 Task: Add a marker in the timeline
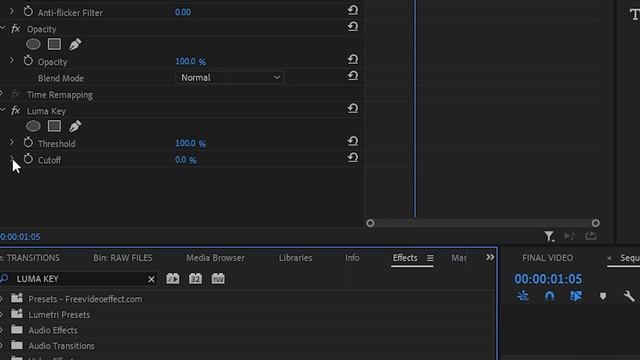point(603,296)
